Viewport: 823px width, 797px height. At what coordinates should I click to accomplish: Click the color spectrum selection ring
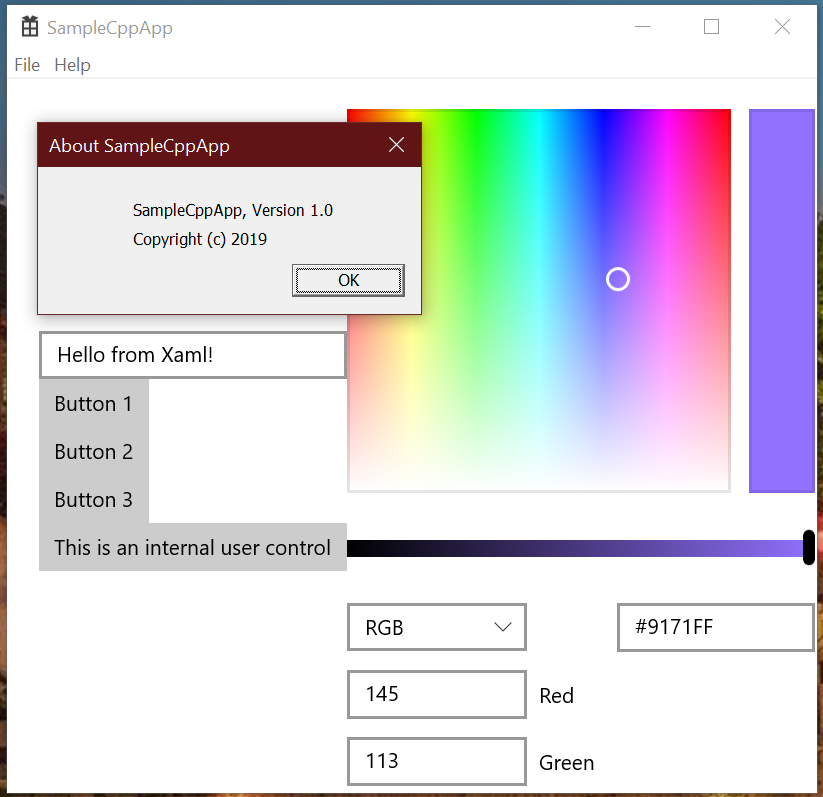[618, 279]
